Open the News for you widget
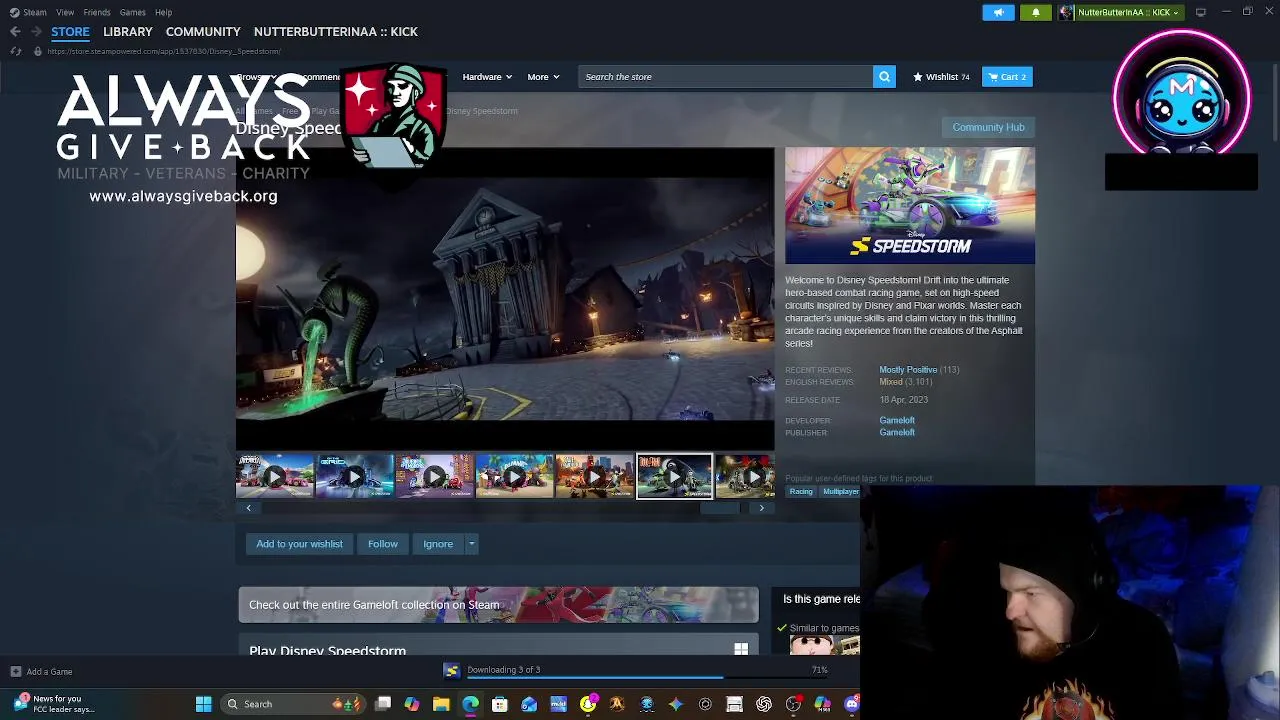The image size is (1280, 720). click(x=55, y=704)
